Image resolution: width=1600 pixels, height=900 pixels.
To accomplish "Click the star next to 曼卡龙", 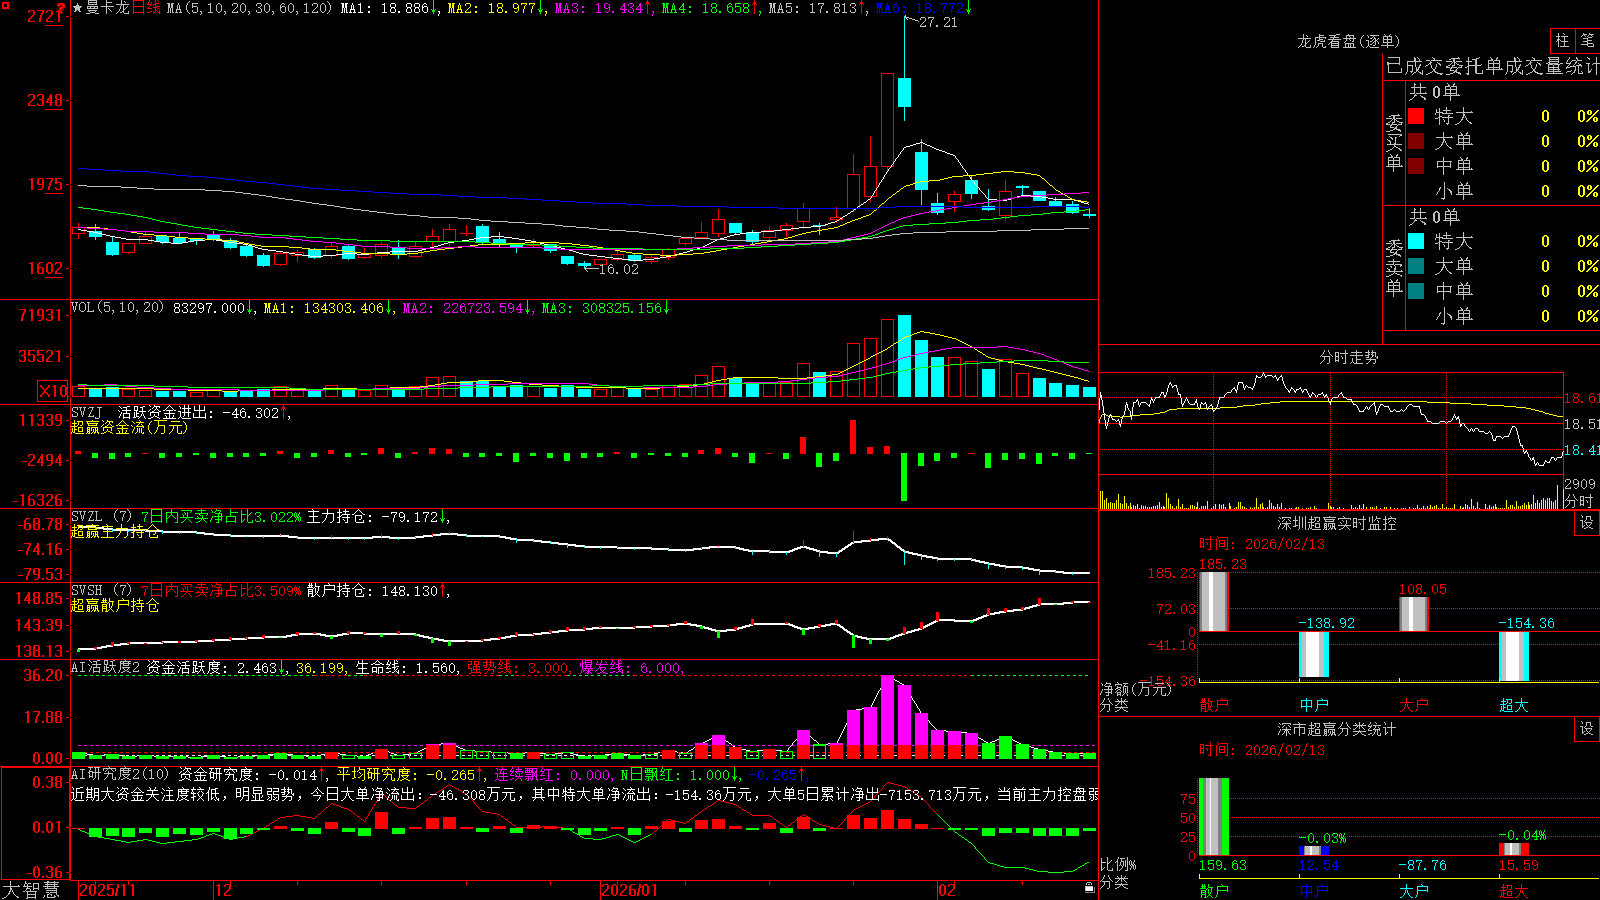I will click(x=78, y=8).
